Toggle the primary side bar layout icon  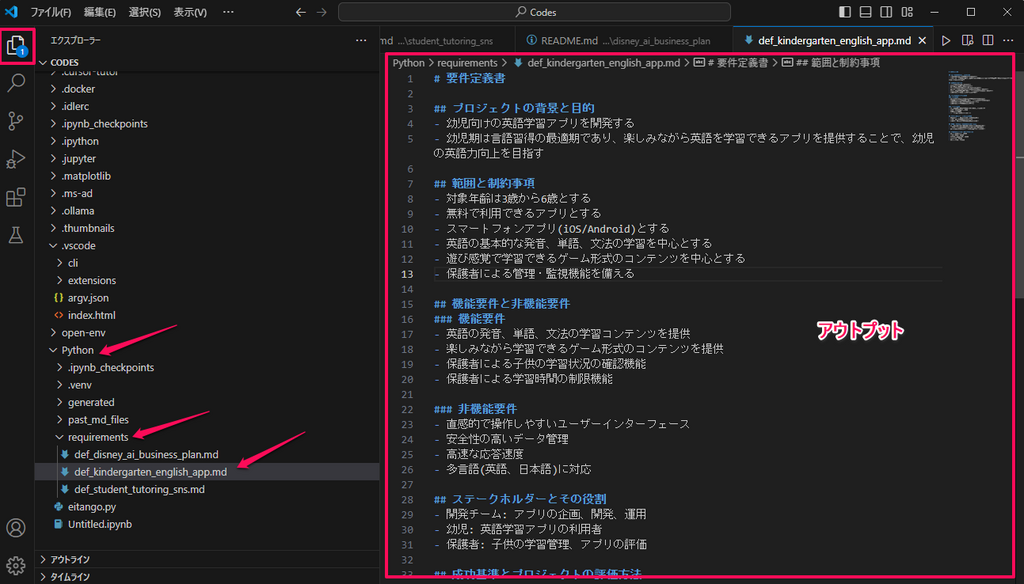tap(845, 12)
